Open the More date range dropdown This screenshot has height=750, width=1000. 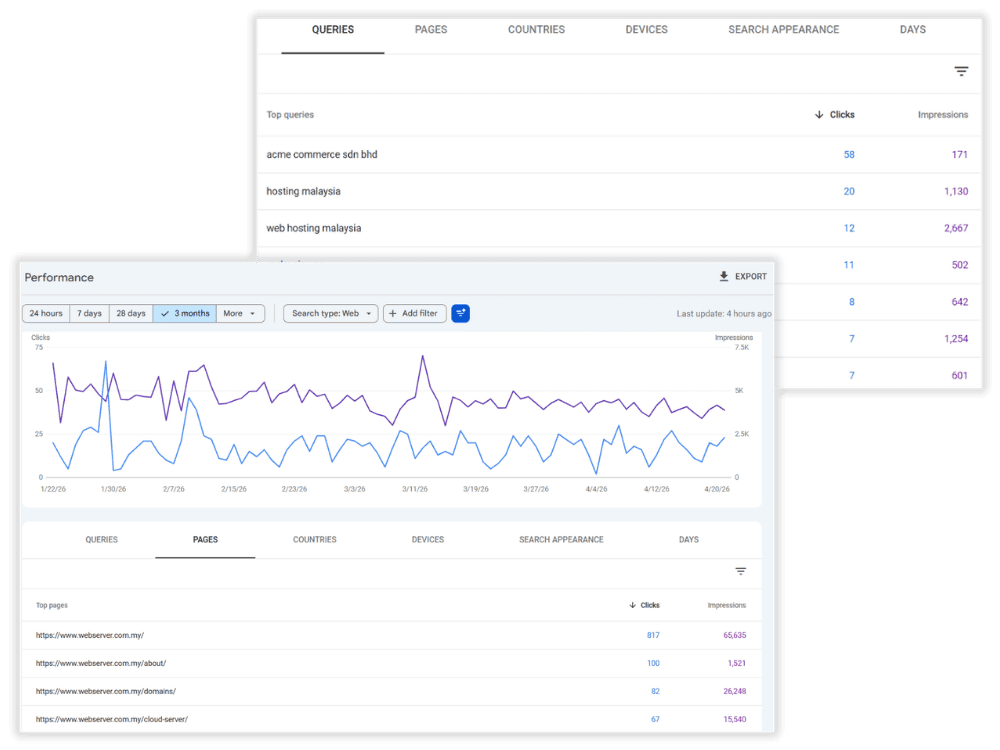(x=240, y=313)
